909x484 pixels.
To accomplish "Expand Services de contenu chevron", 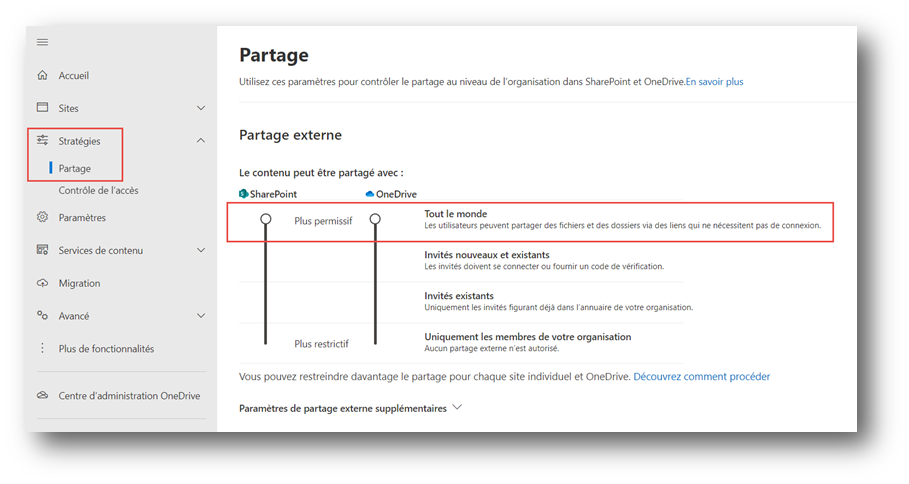I will click(x=201, y=250).
